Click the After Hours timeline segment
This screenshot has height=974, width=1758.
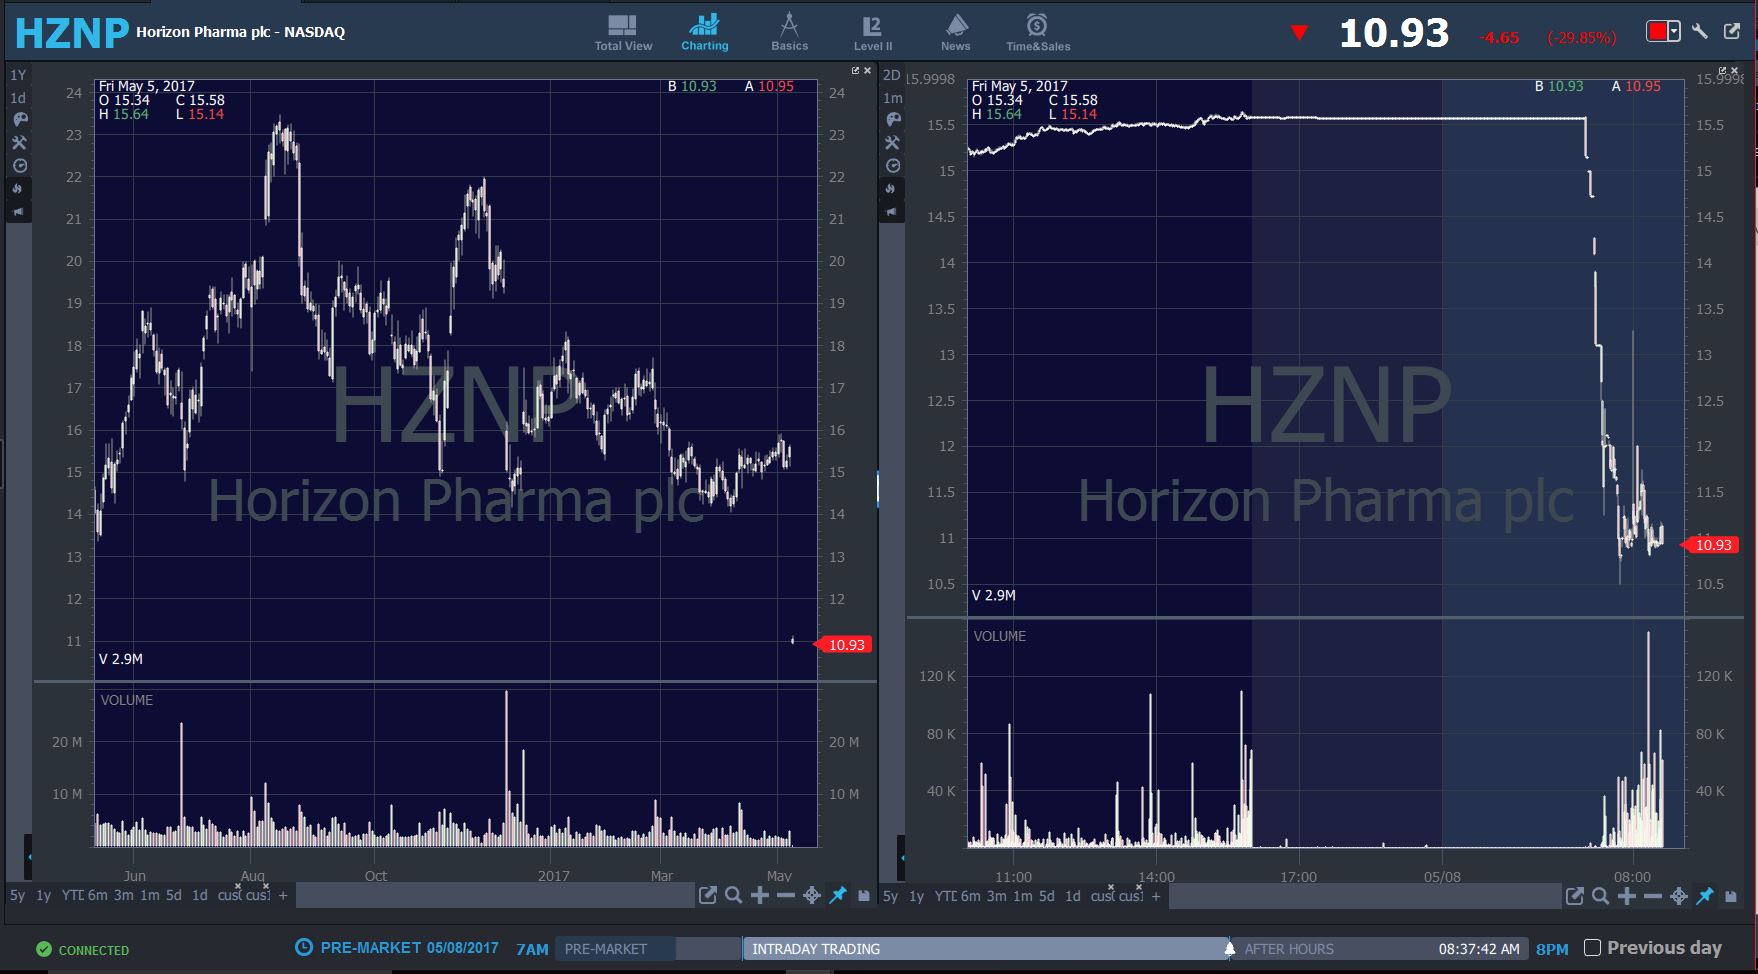(x=1380, y=949)
